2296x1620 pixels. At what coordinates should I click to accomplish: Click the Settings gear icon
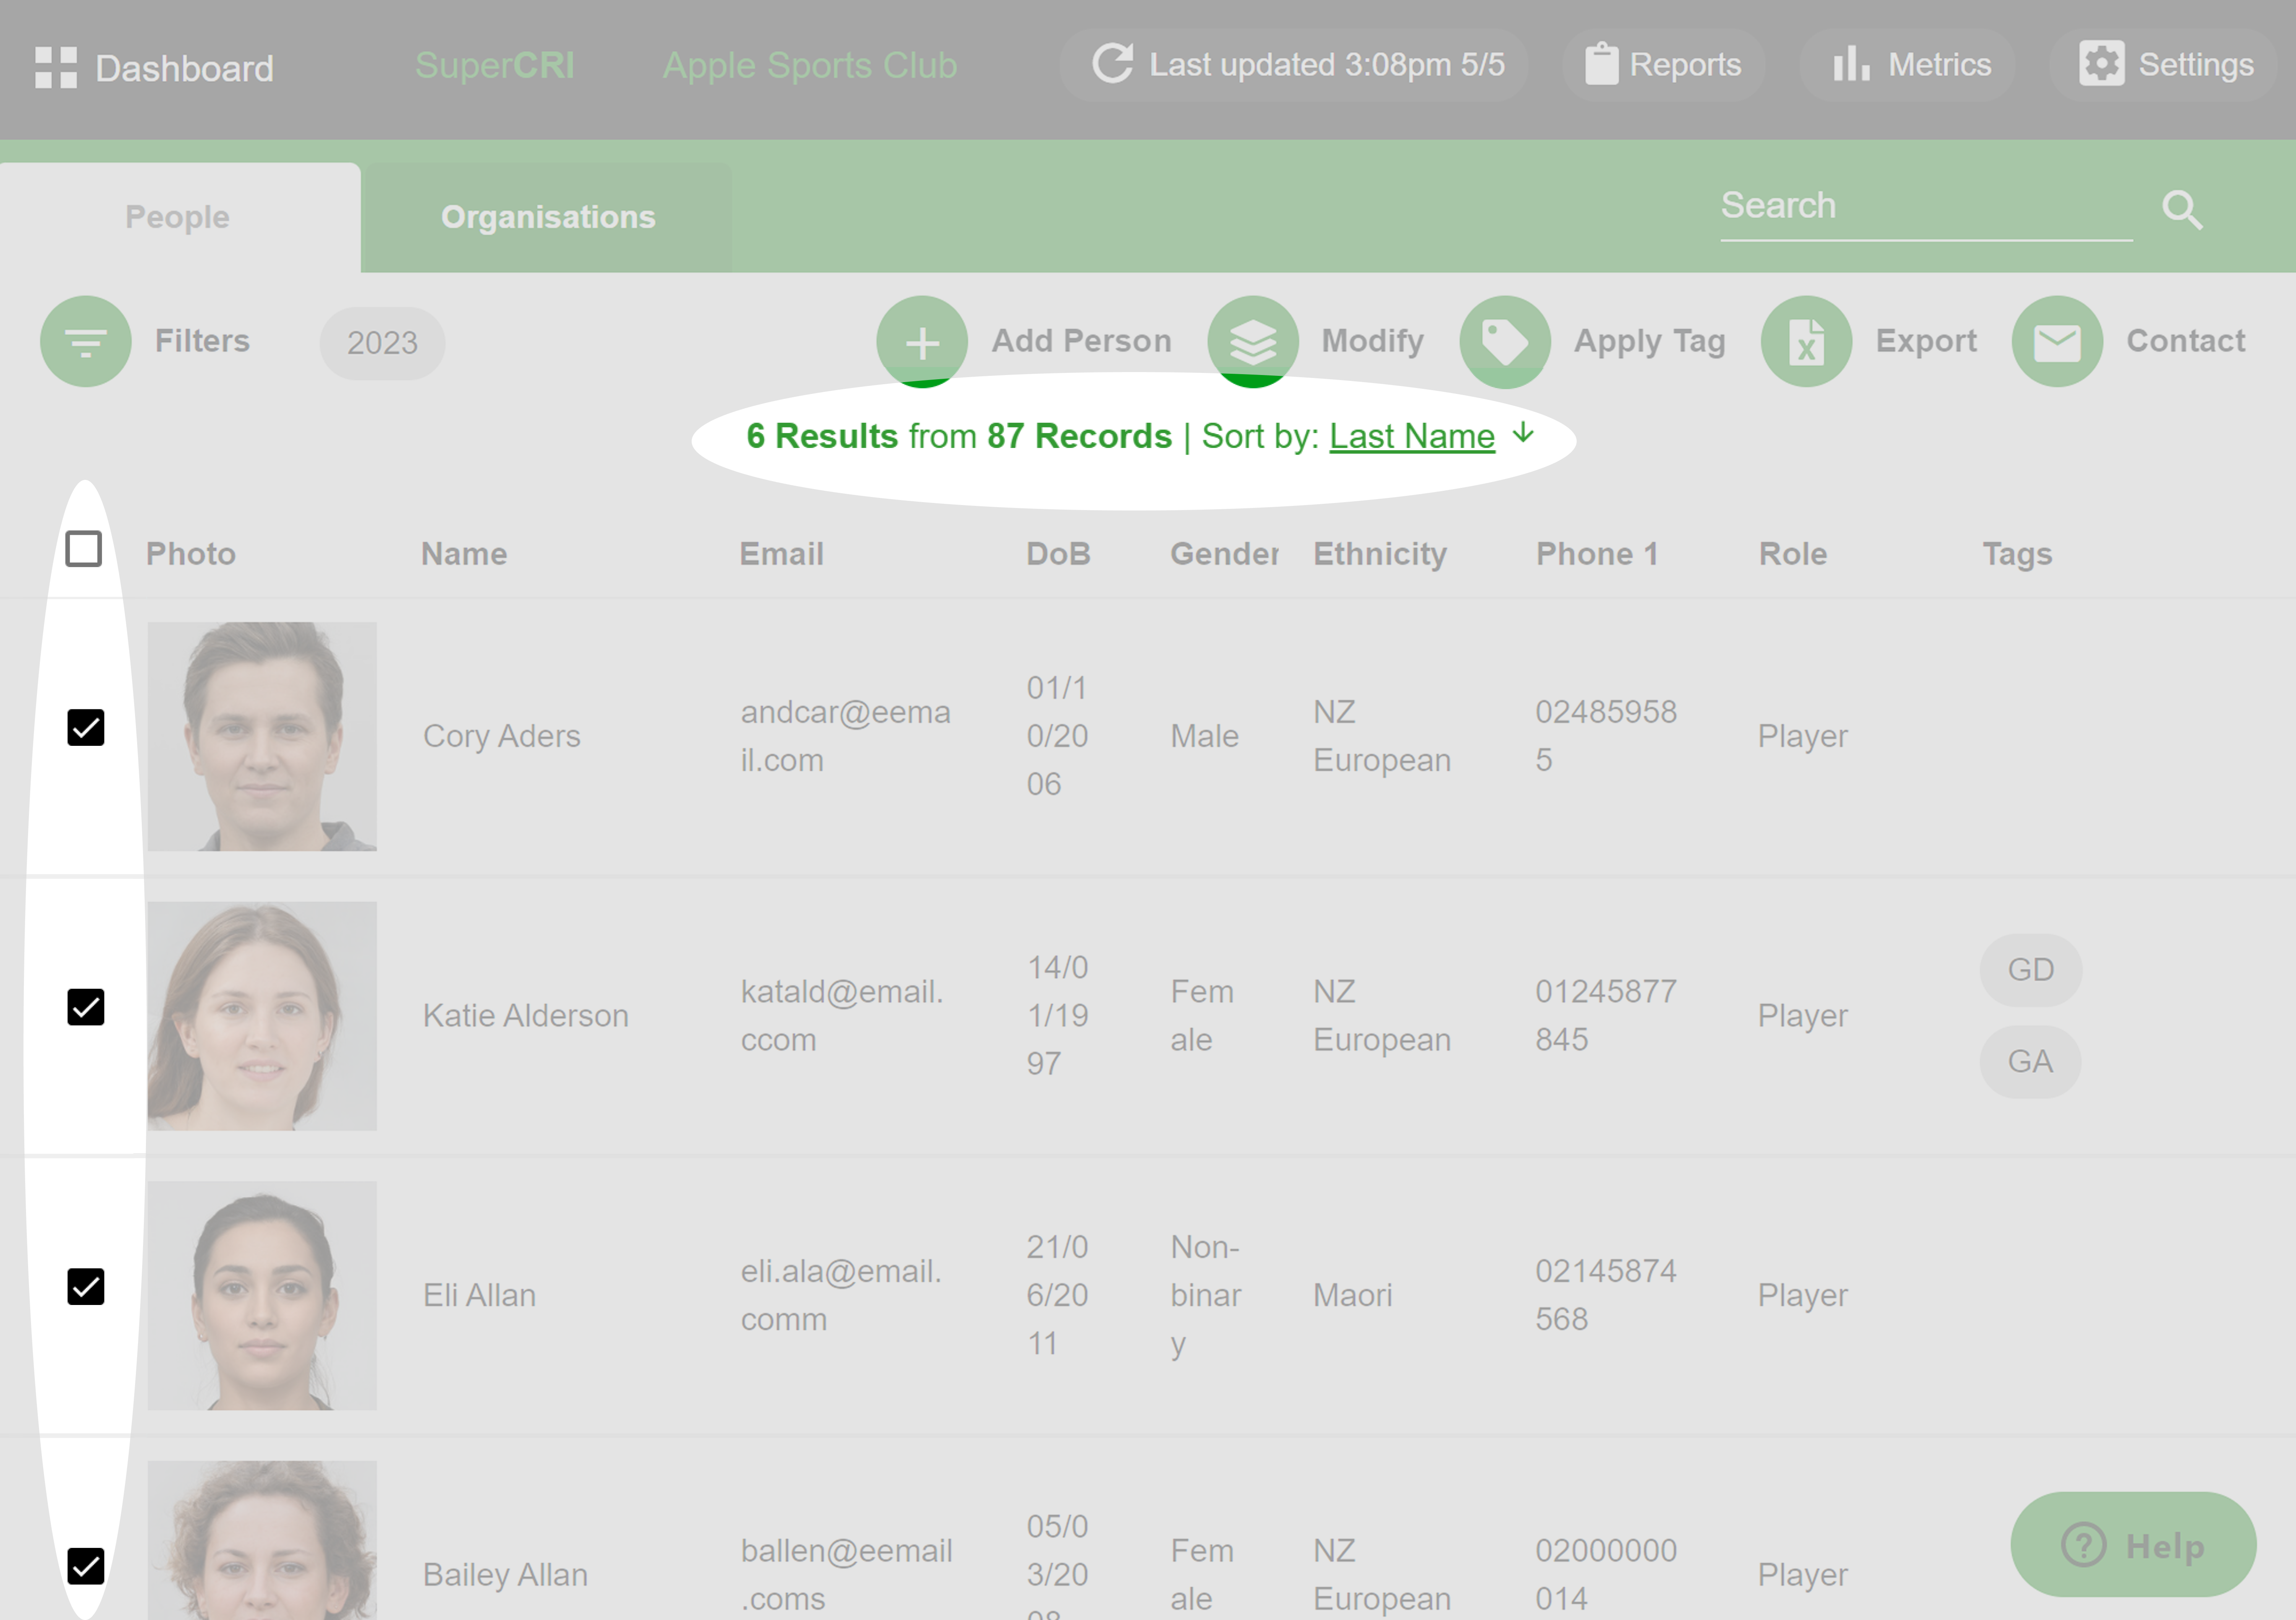click(x=2101, y=63)
